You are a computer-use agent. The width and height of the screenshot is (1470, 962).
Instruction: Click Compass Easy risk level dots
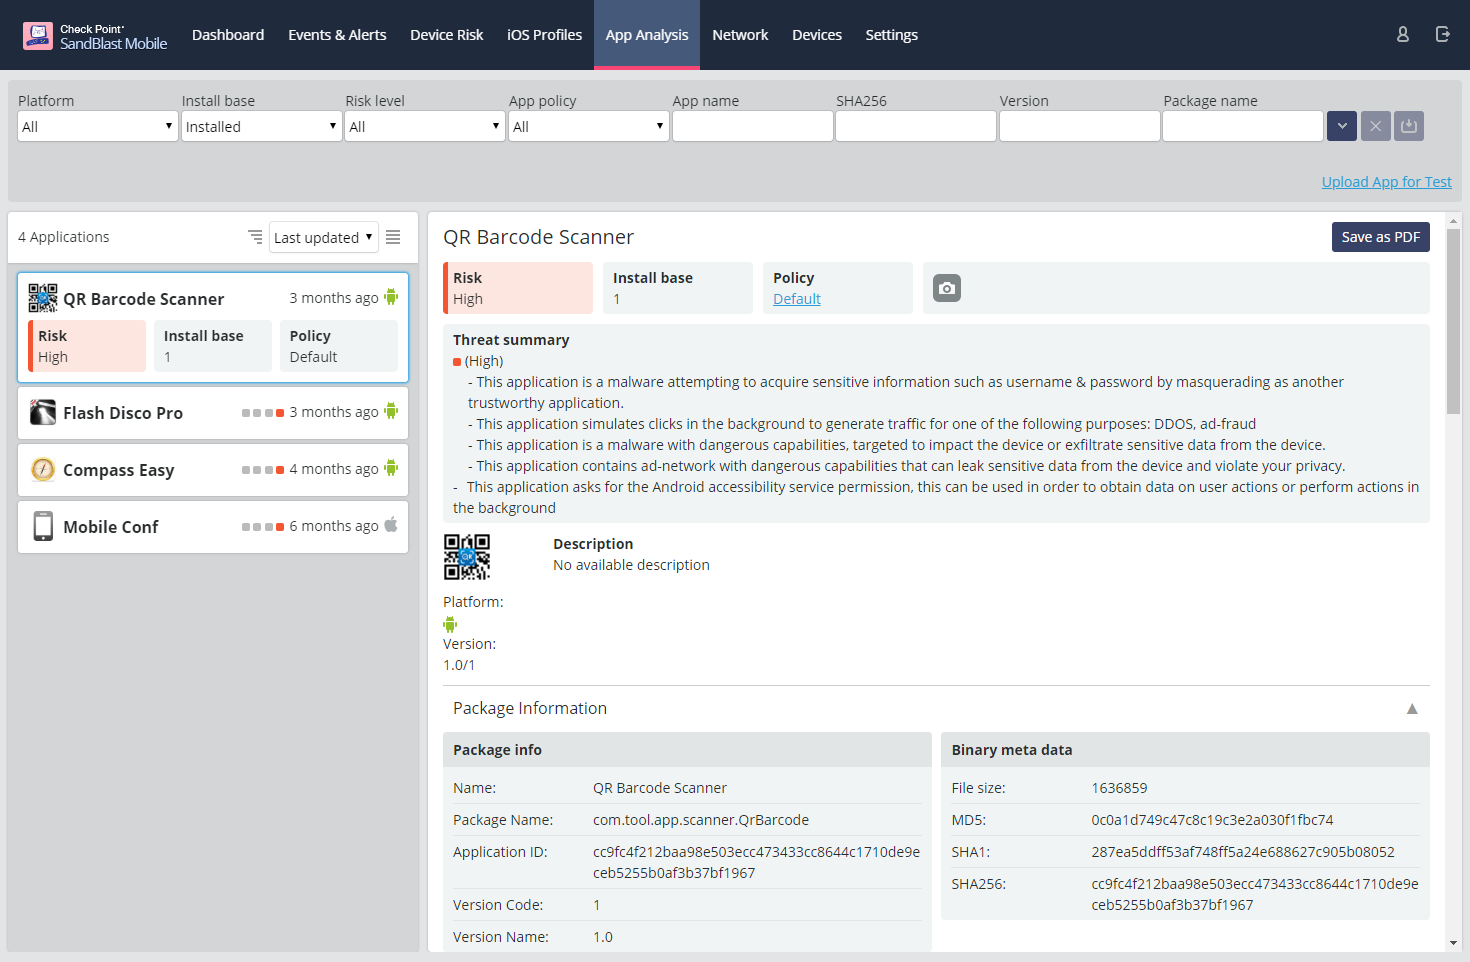[x=263, y=470]
